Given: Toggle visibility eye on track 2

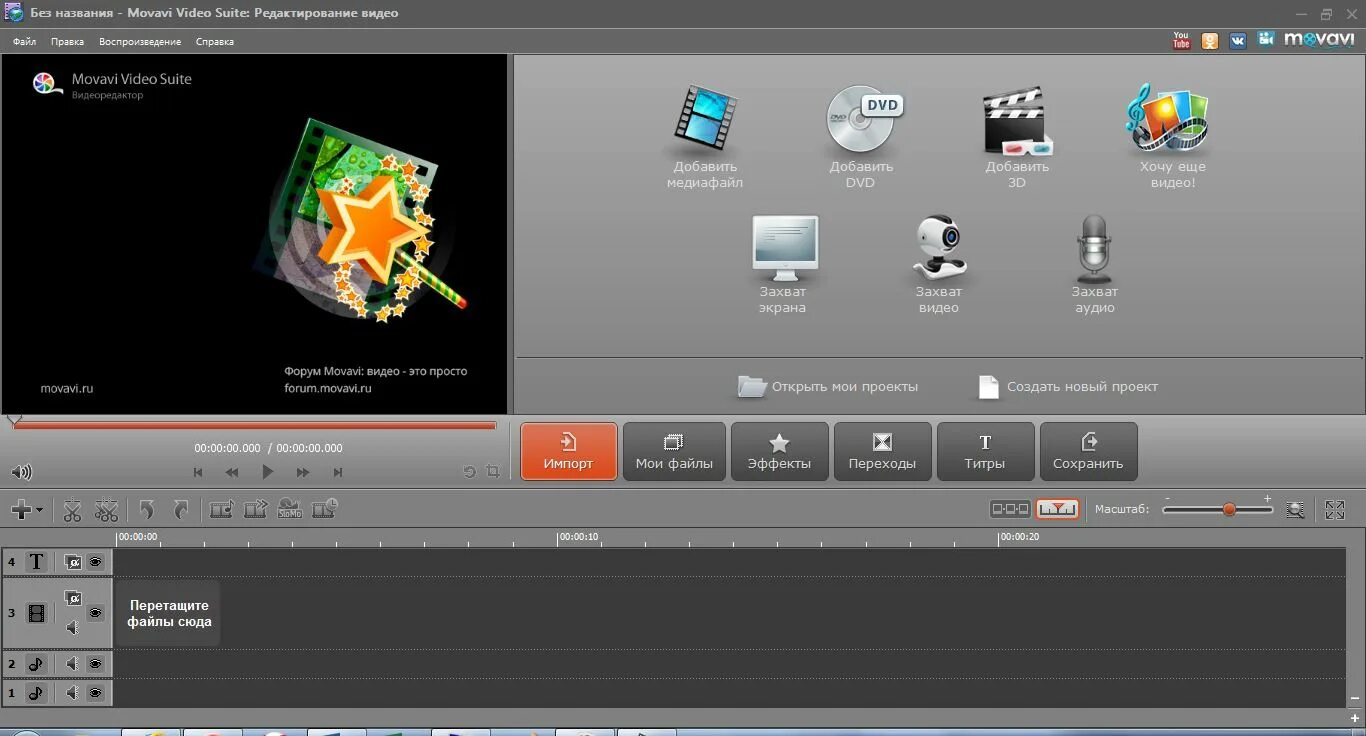Looking at the screenshot, I should coord(95,664).
